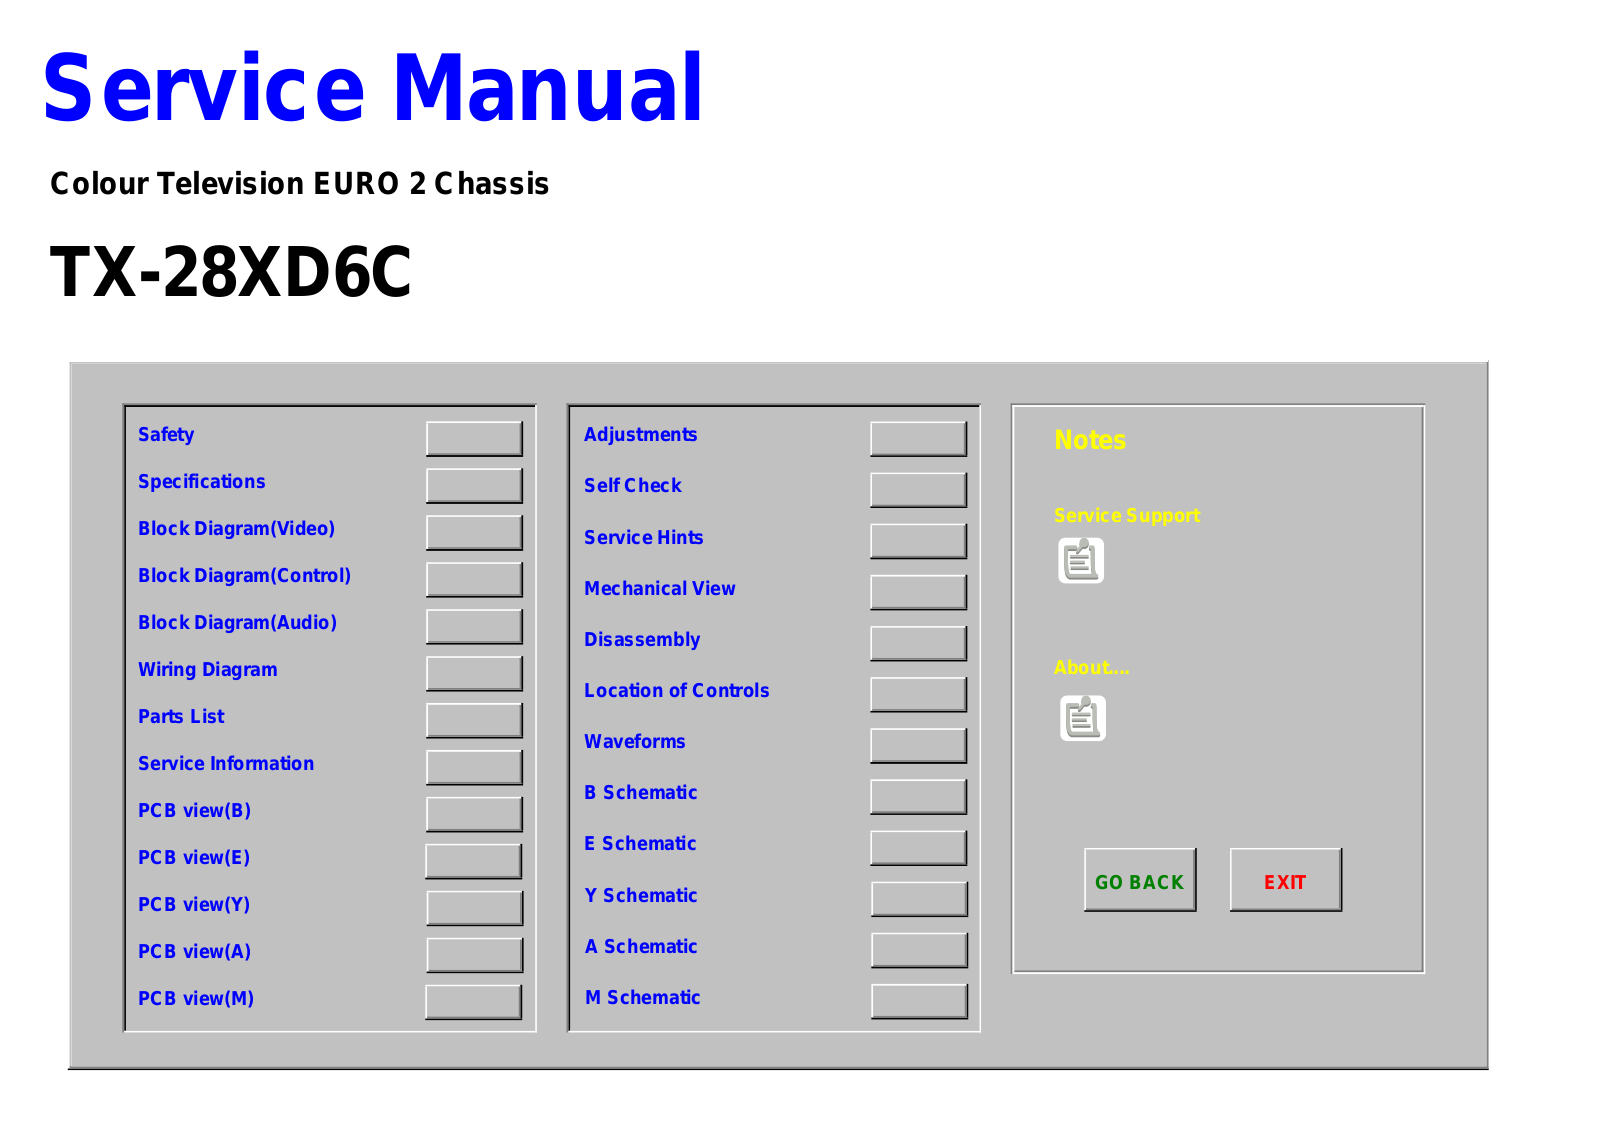Click the yellow About.... label
Image resolution: width=1600 pixels, height=1131 pixels.
pyautogui.click(x=1092, y=667)
